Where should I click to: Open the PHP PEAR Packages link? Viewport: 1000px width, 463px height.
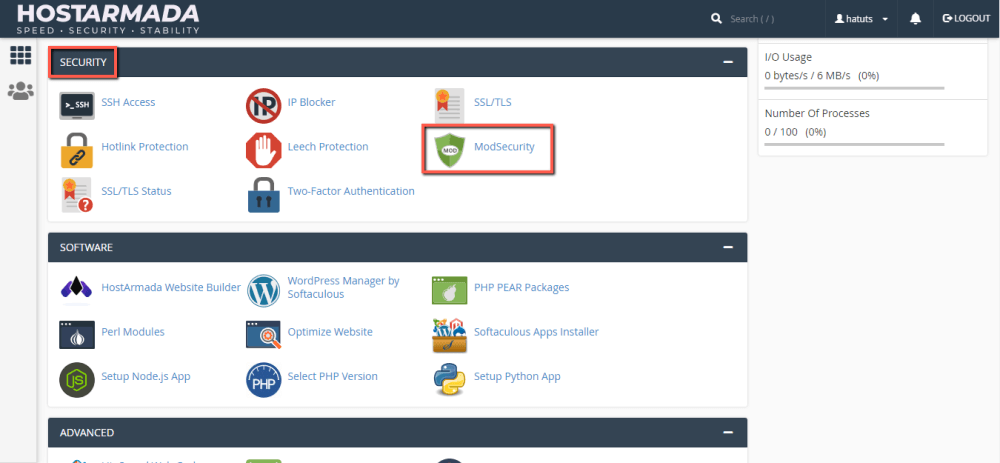522,288
